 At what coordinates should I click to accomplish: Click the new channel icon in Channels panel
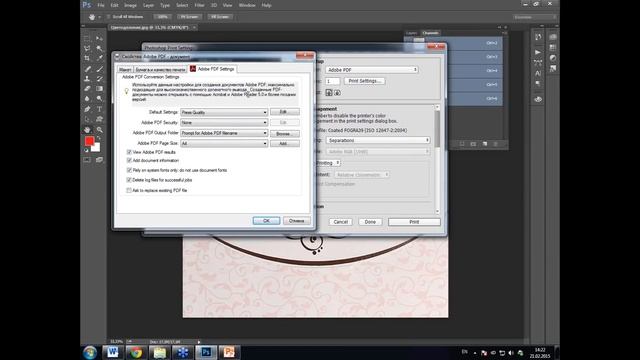tap(484, 144)
